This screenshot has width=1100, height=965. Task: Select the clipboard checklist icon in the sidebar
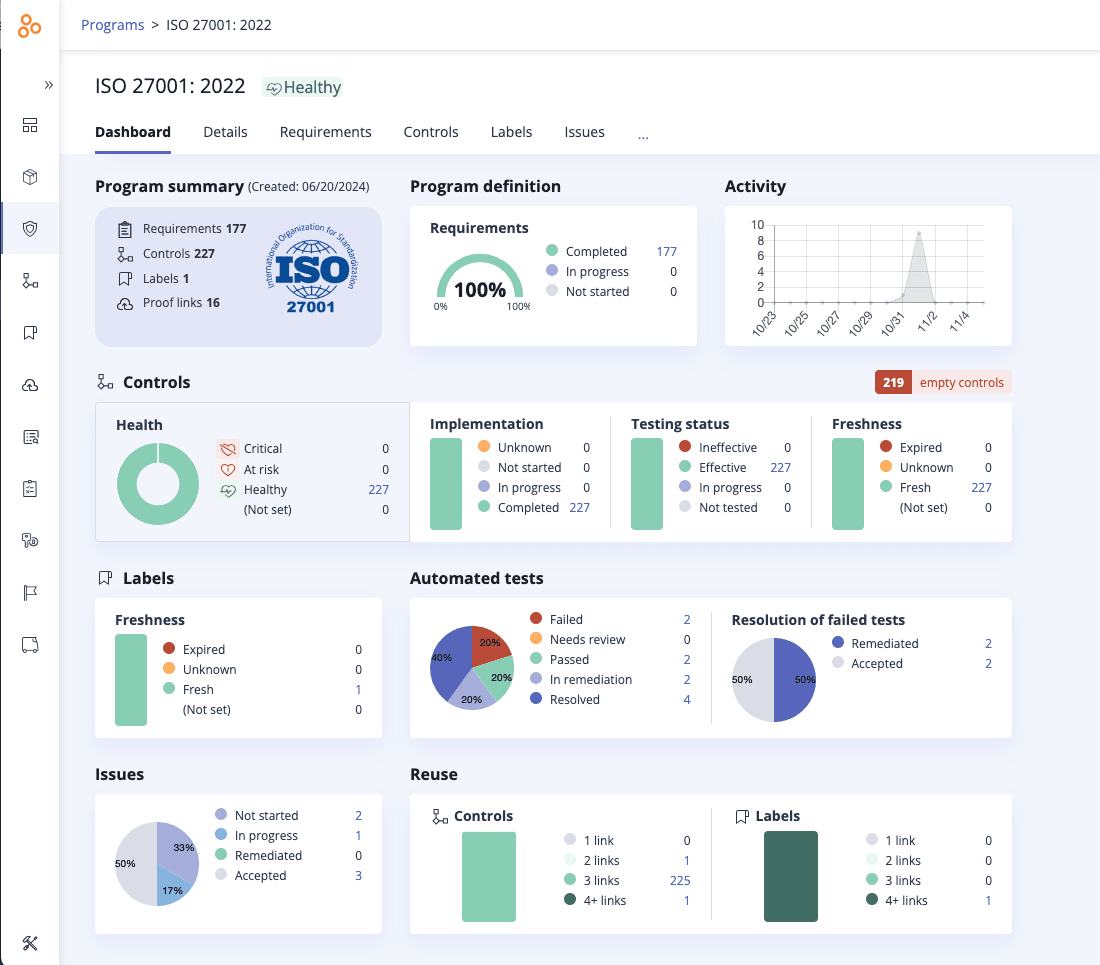(x=30, y=489)
